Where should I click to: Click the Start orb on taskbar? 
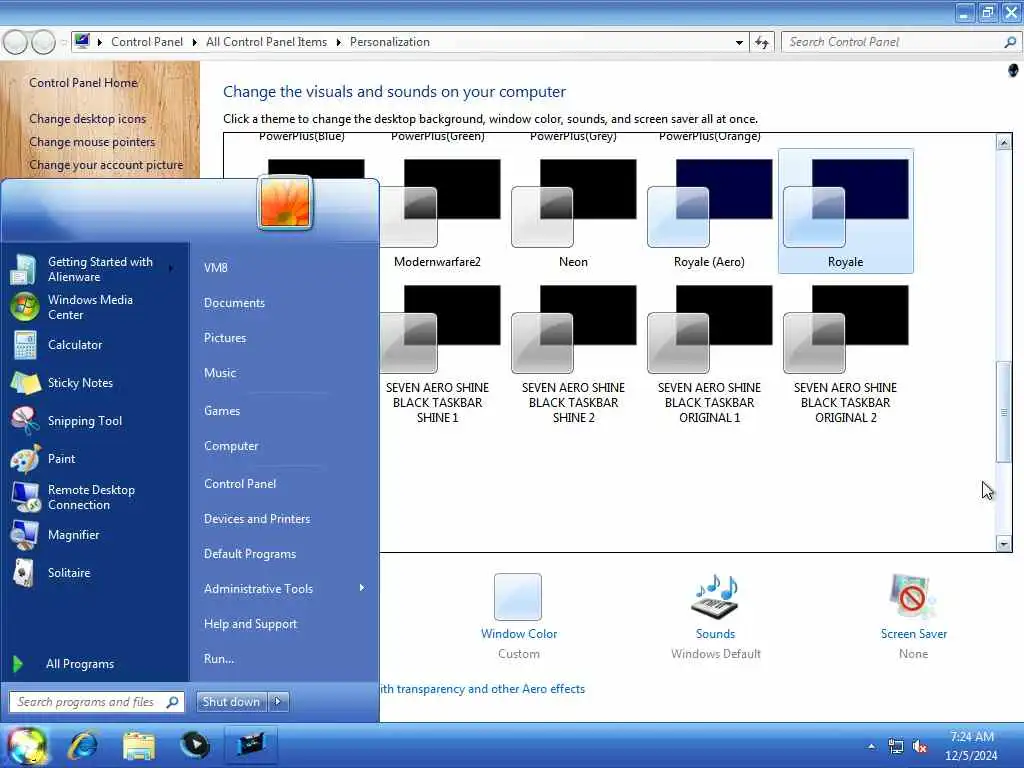(x=26, y=746)
